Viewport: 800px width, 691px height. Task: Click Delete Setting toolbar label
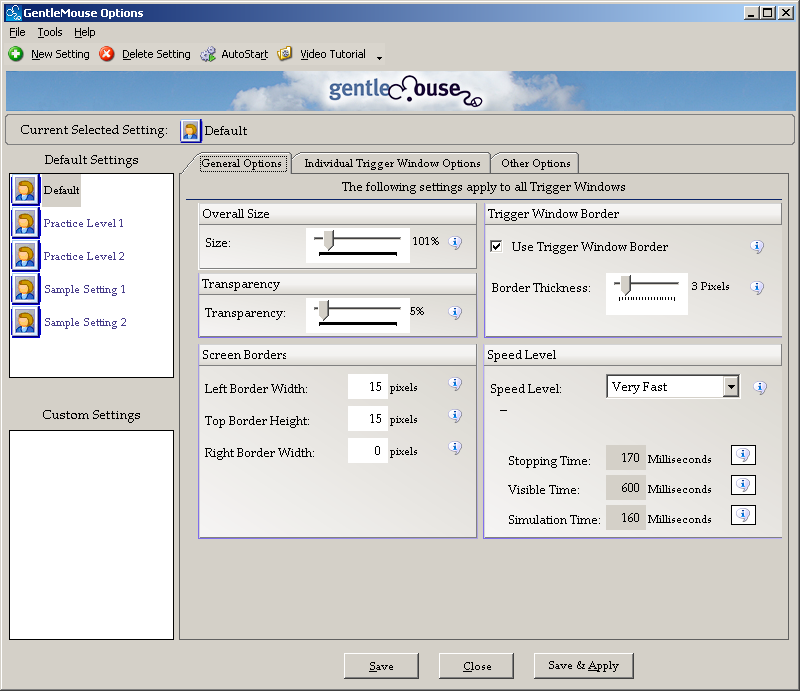(156, 54)
